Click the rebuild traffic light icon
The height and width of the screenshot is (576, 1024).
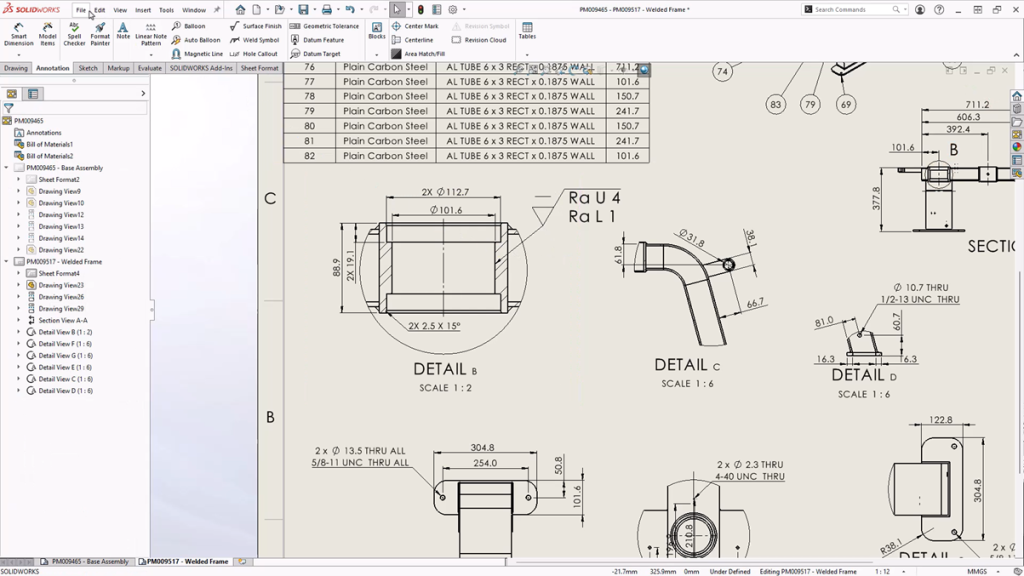(x=421, y=10)
